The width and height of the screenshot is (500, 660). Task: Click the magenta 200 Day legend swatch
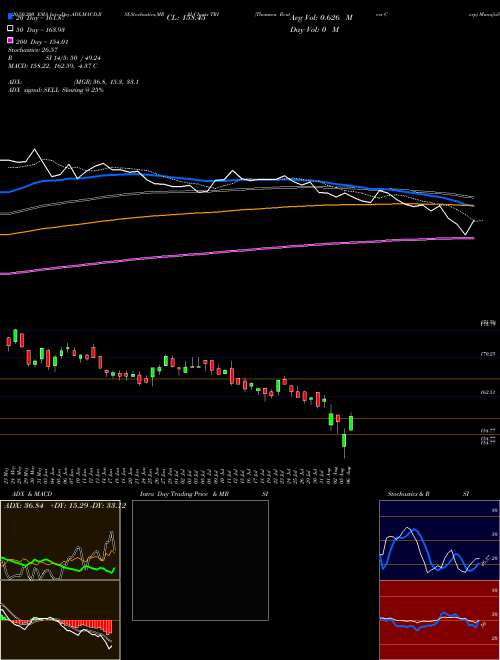10,41
